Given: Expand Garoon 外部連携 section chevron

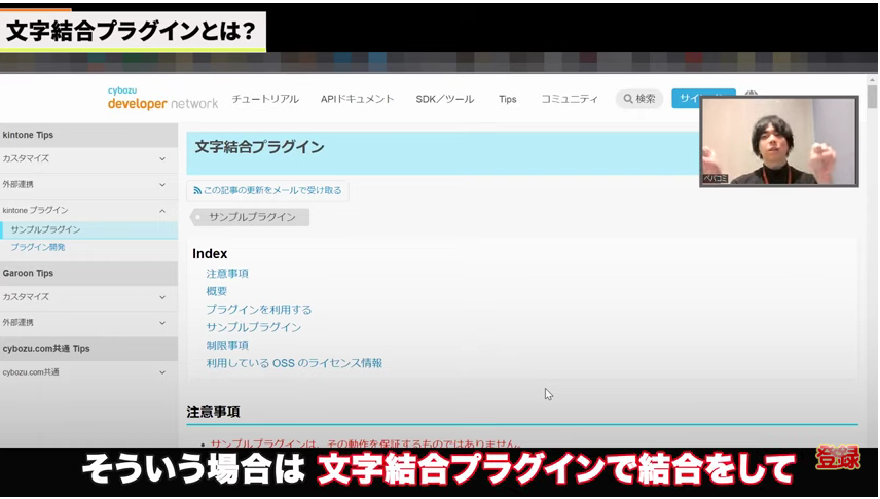Looking at the screenshot, I should 162,323.
